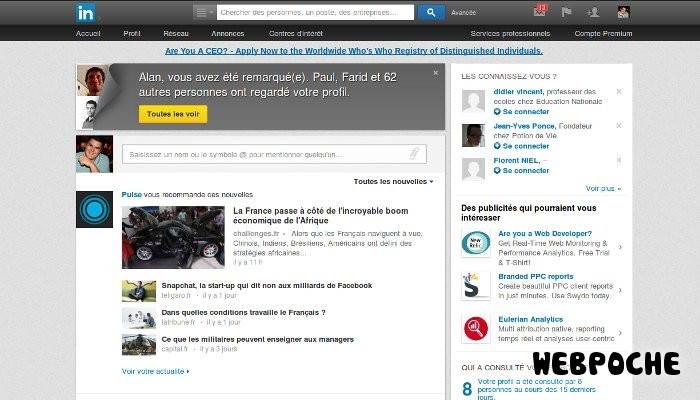The width and height of the screenshot is (700, 400).
Task: Click the blue magnifier search button
Action: (x=431, y=12)
